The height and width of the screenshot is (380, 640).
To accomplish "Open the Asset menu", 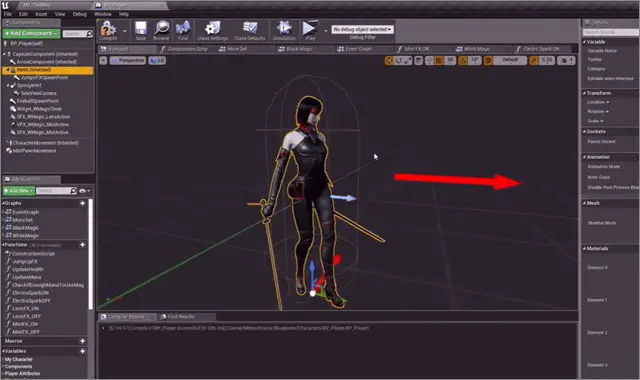I will [x=41, y=14].
